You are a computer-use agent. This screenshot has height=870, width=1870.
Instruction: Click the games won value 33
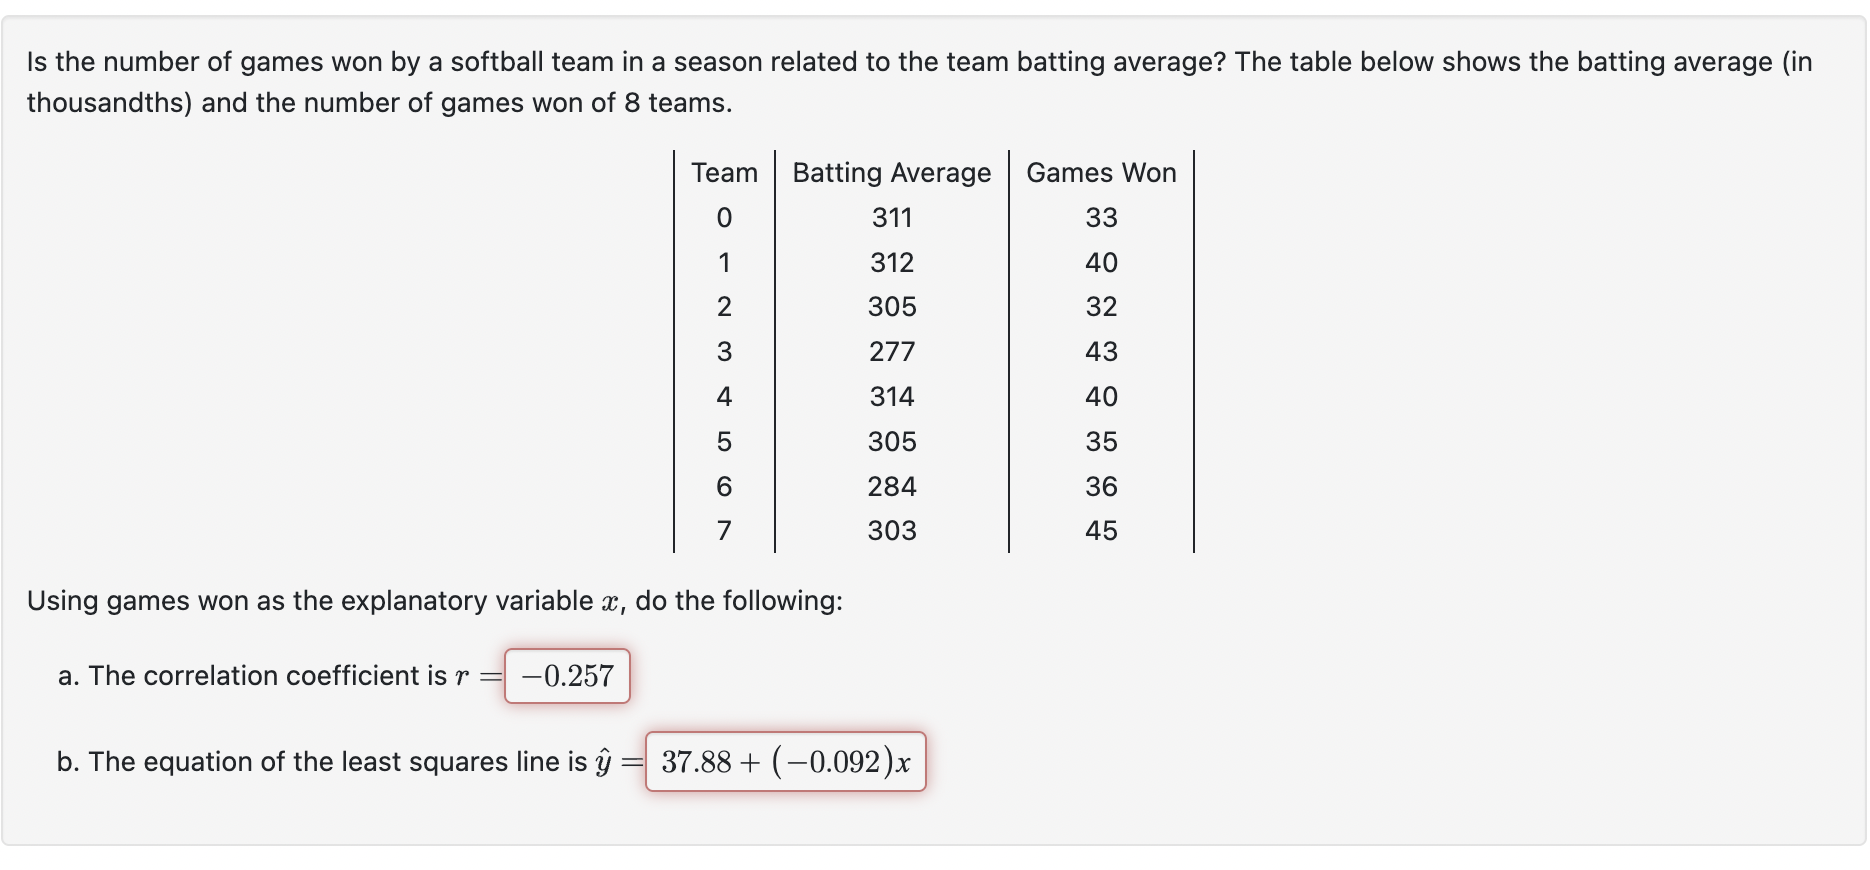point(1100,217)
